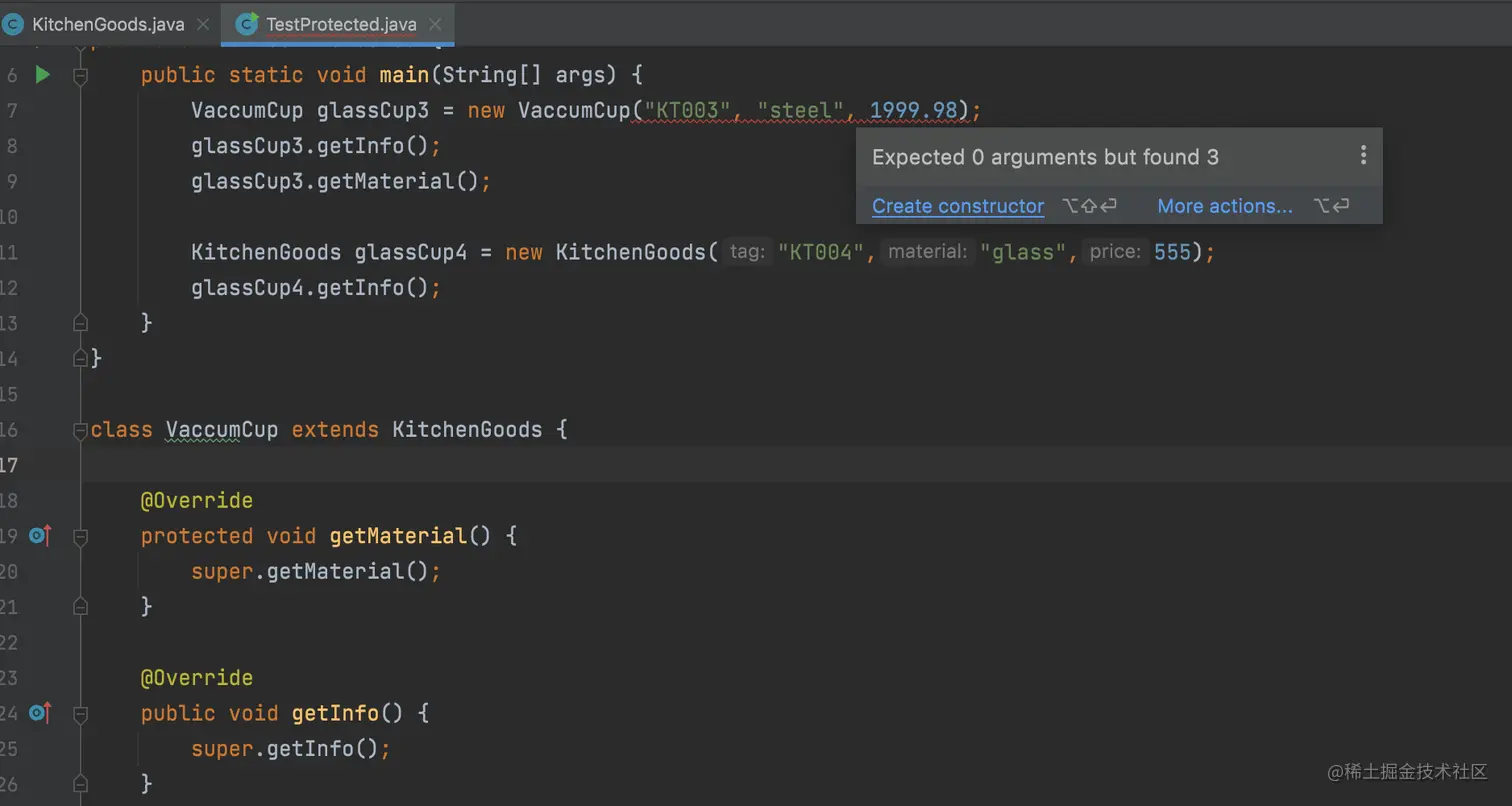This screenshot has height=806, width=1512.
Task: Collapse the VaccumCup class fold marker
Action: click(80, 430)
